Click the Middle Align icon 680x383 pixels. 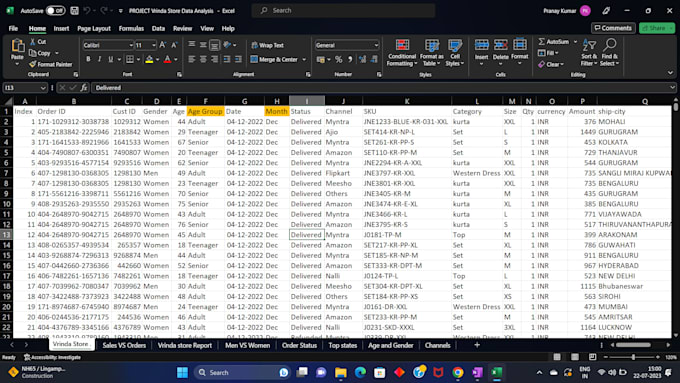[x=203, y=45]
